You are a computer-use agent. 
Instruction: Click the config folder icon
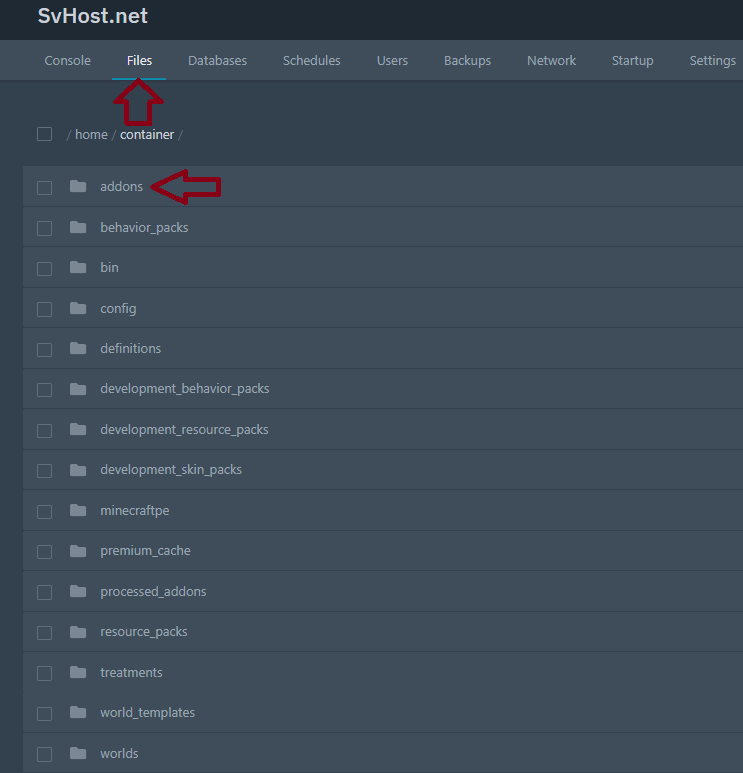click(x=78, y=308)
